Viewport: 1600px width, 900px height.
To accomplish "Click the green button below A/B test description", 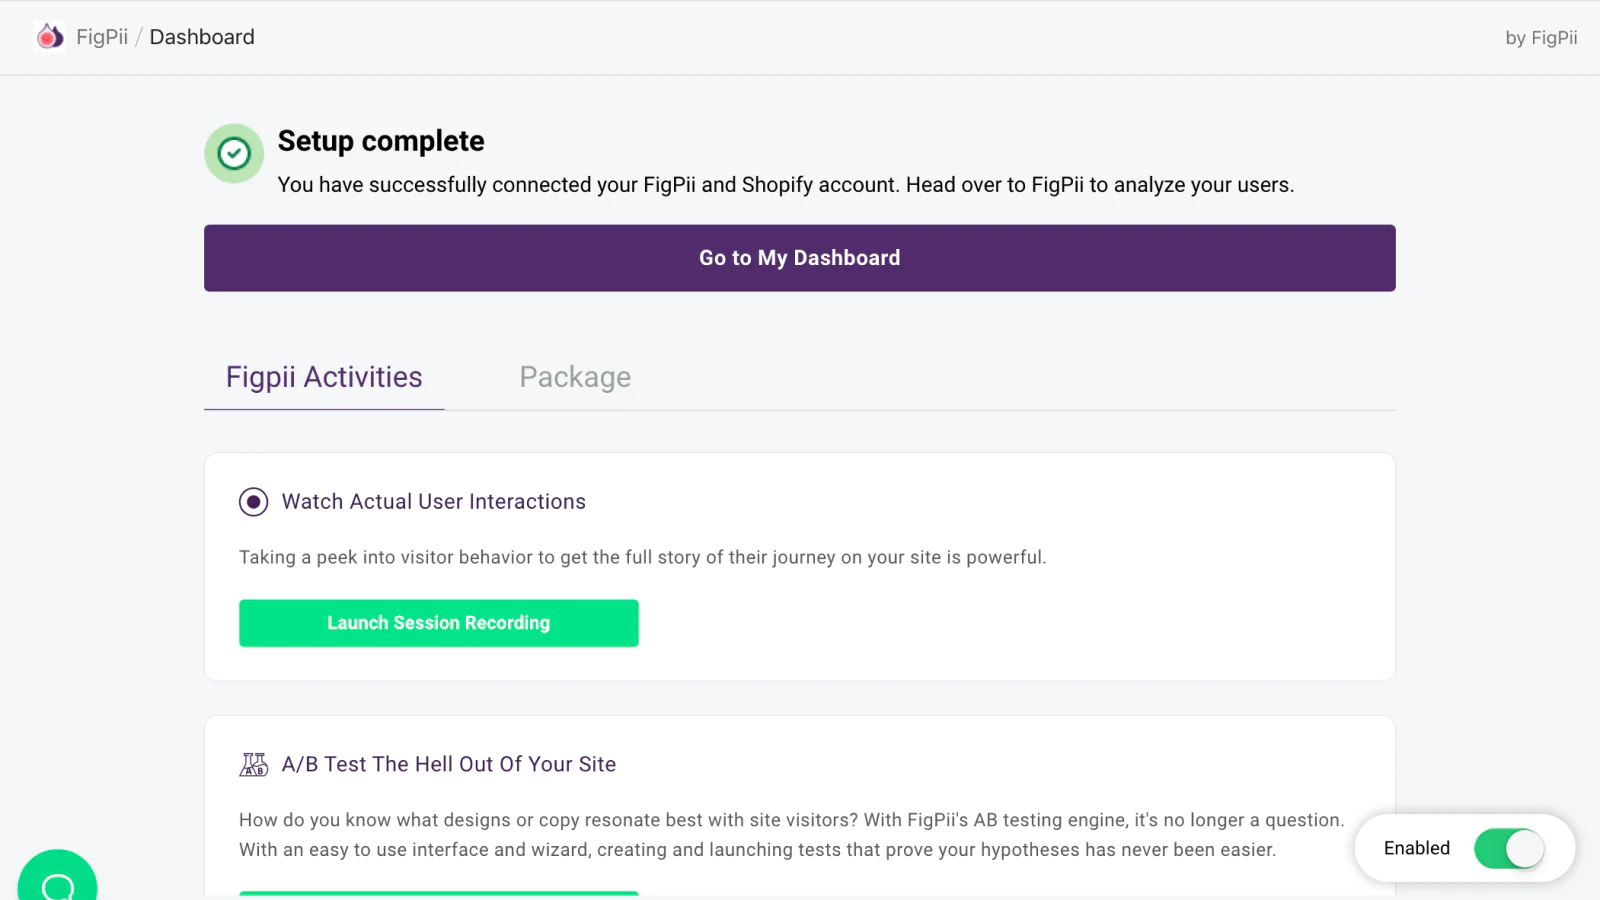I will (x=439, y=894).
